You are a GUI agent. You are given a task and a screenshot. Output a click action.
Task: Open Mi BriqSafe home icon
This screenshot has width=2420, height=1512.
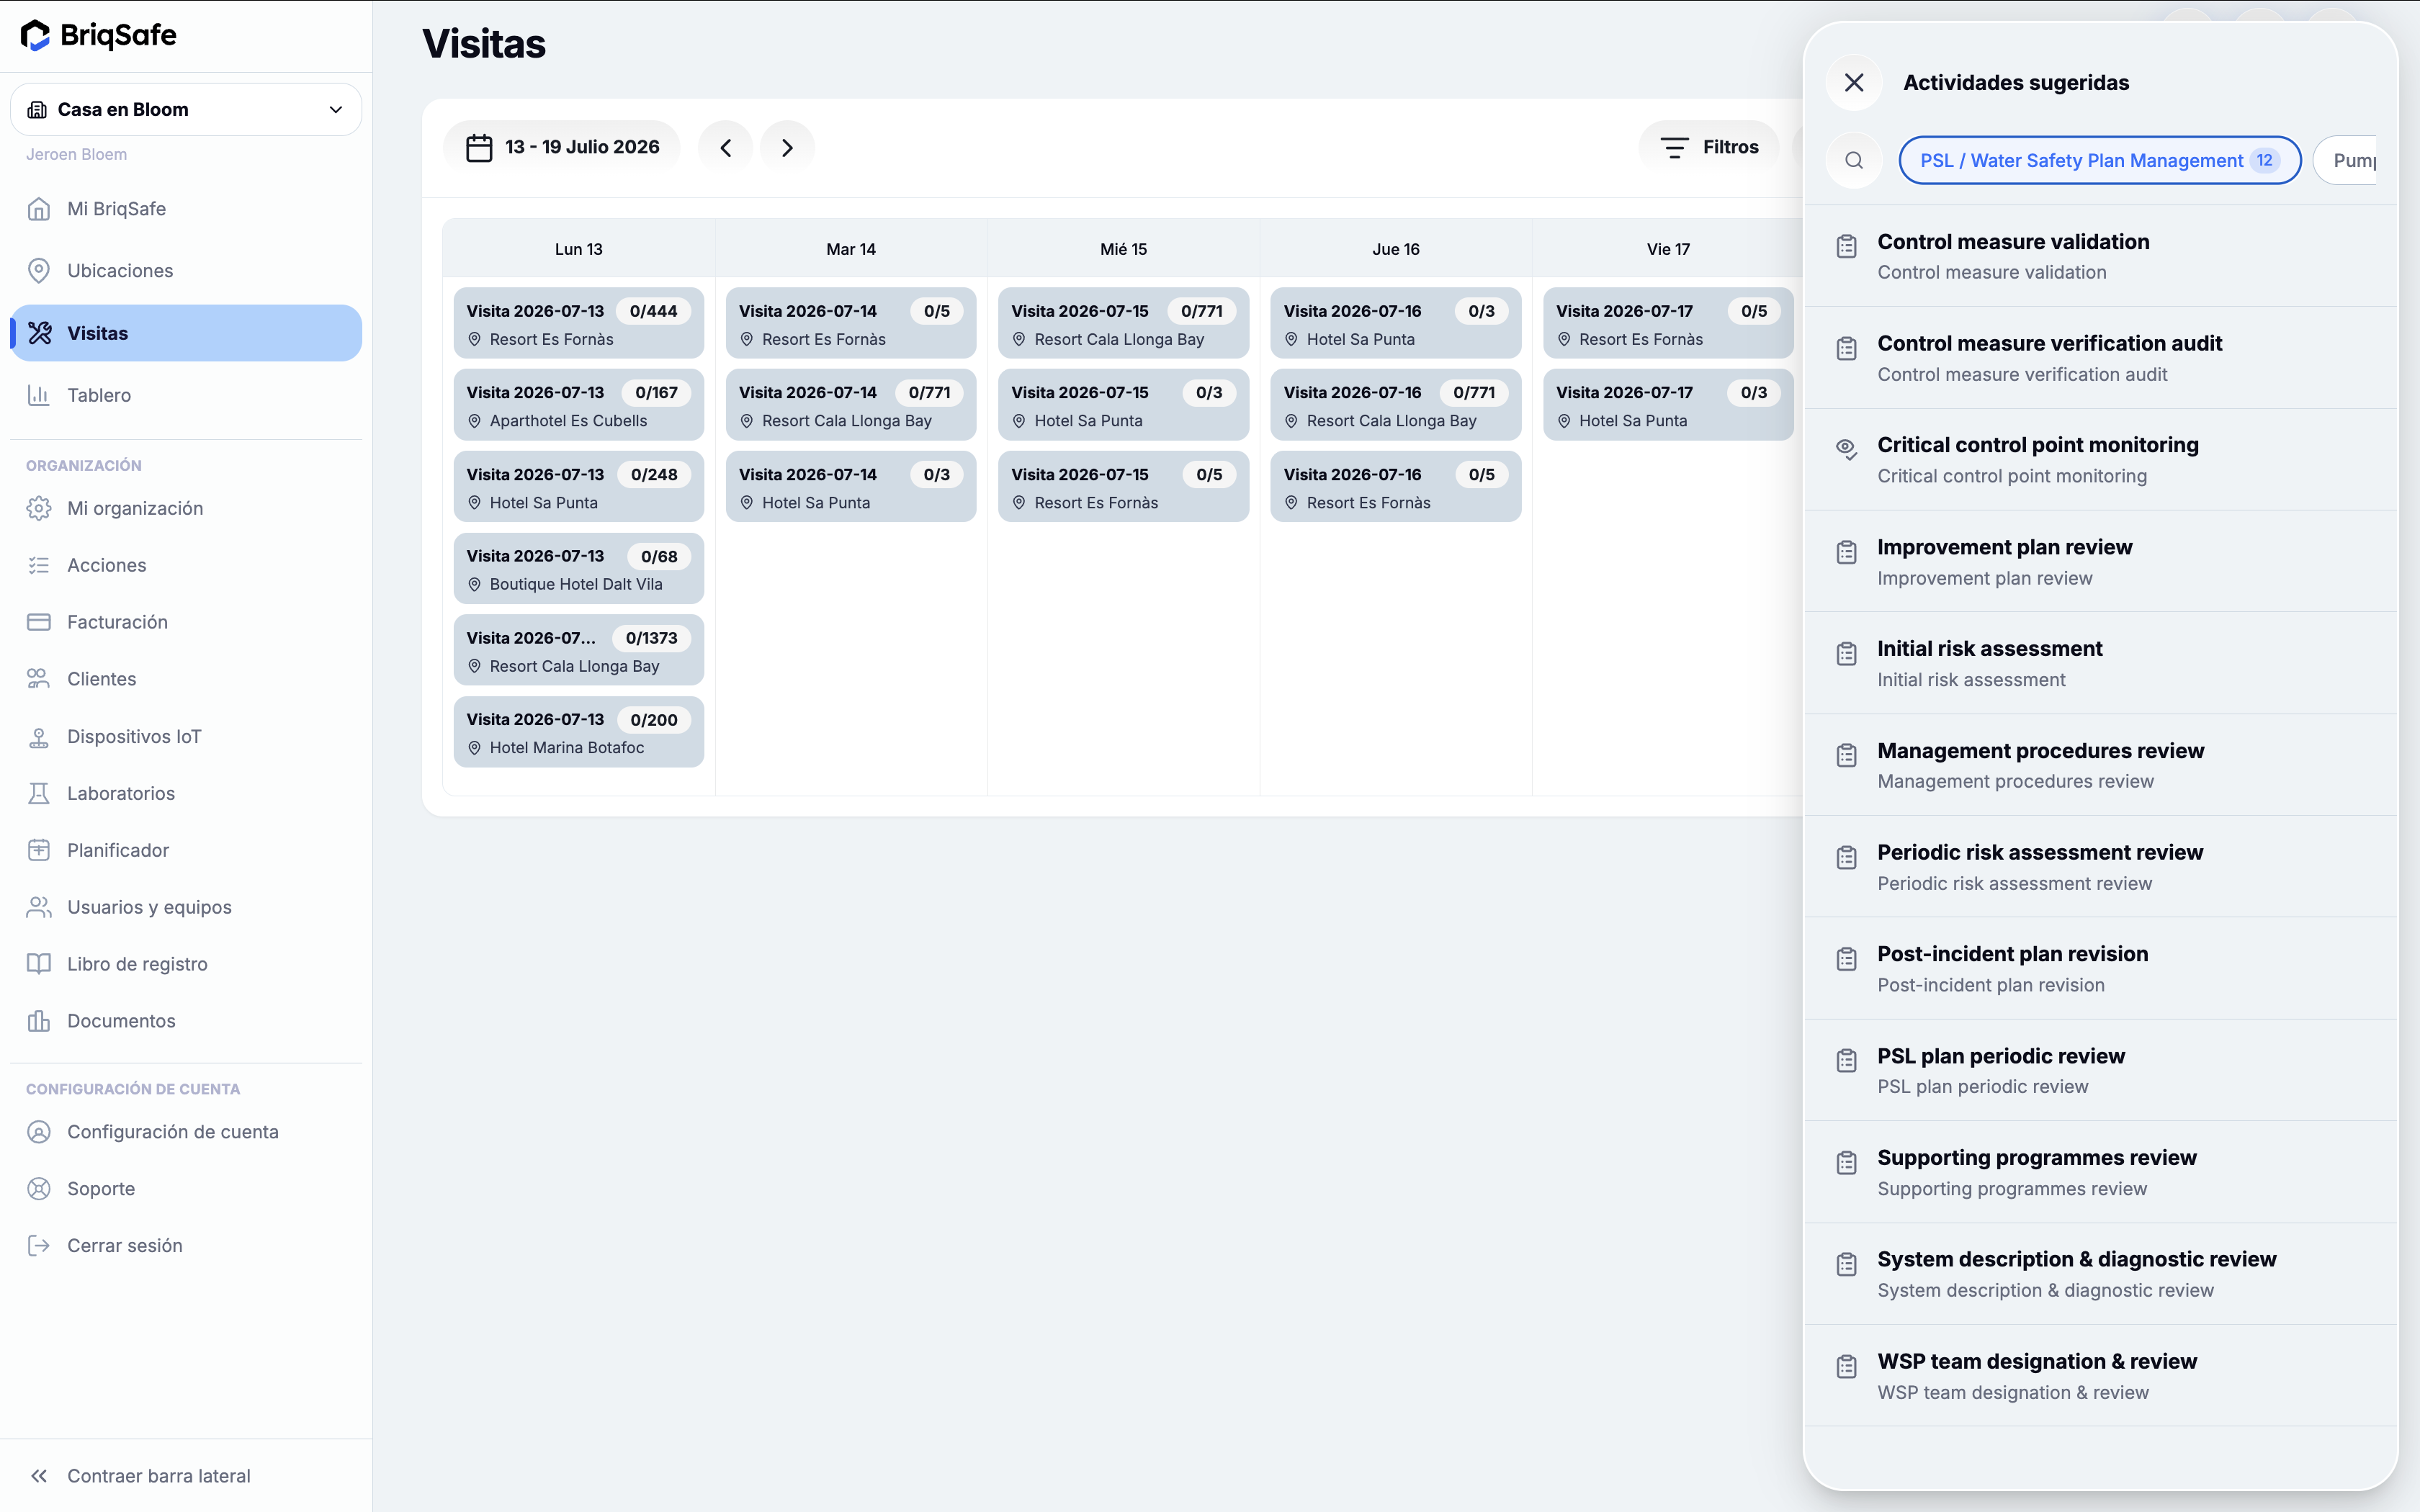click(39, 209)
